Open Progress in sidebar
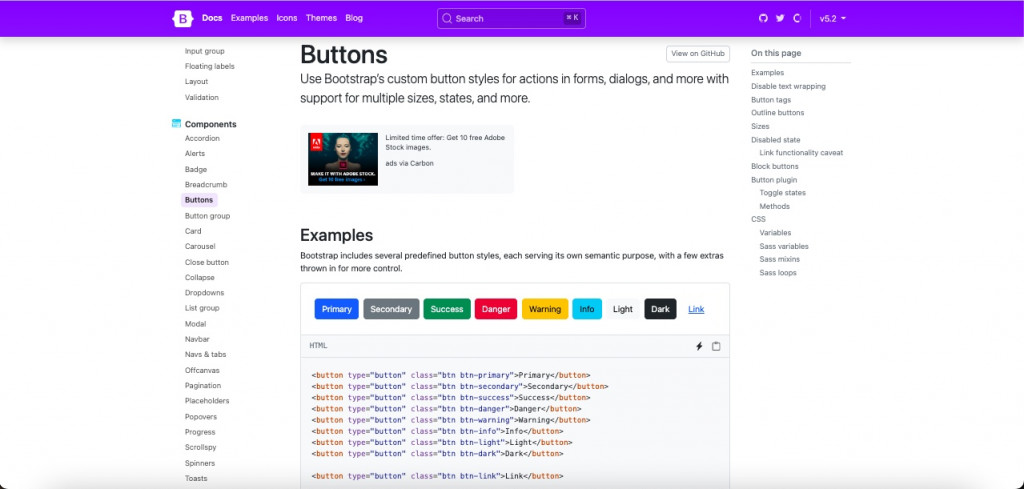1024x489 pixels. 200,432
